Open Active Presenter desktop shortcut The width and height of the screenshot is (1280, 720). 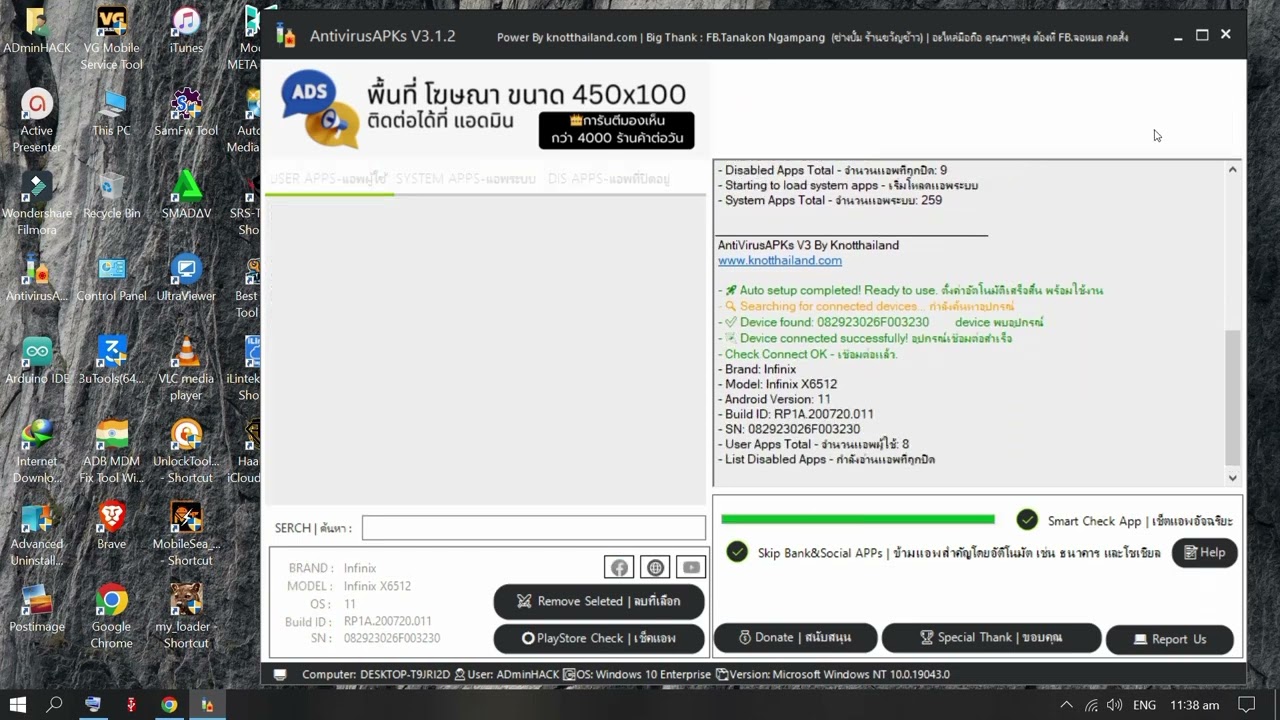37,122
